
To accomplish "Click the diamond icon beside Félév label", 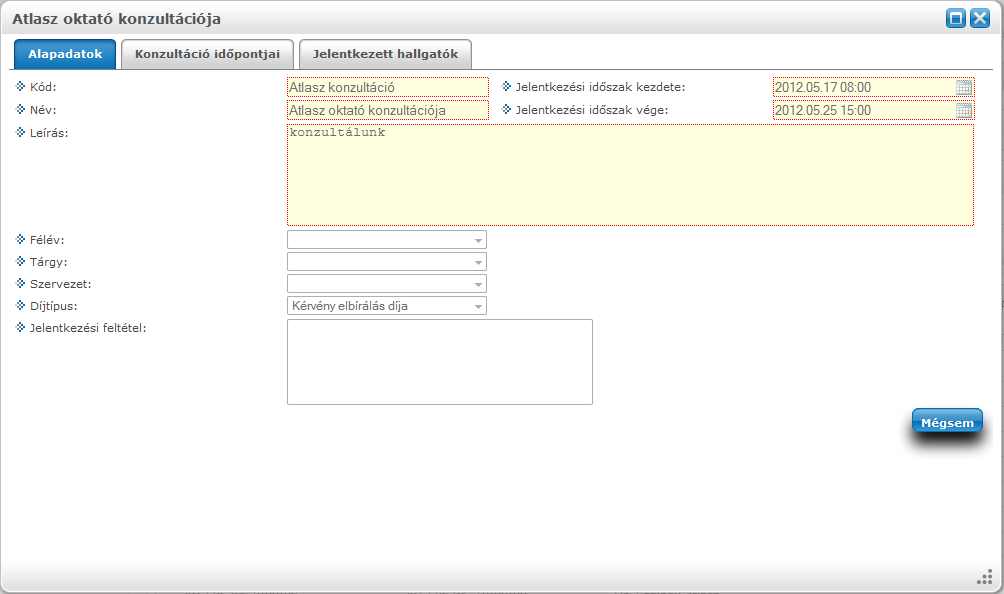I will pos(20,239).
